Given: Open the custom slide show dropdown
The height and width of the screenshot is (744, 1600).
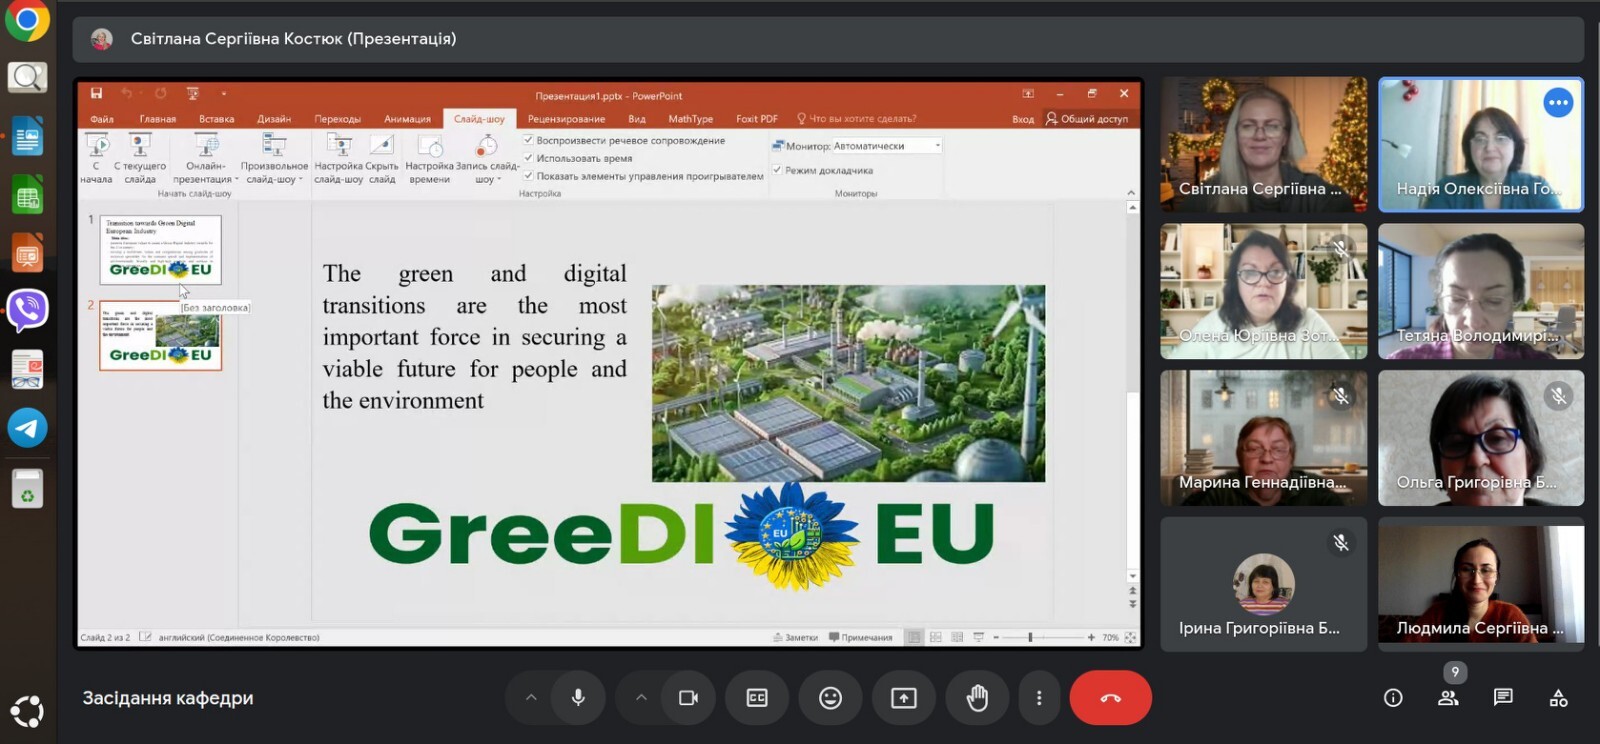Looking at the screenshot, I should coord(274,158).
